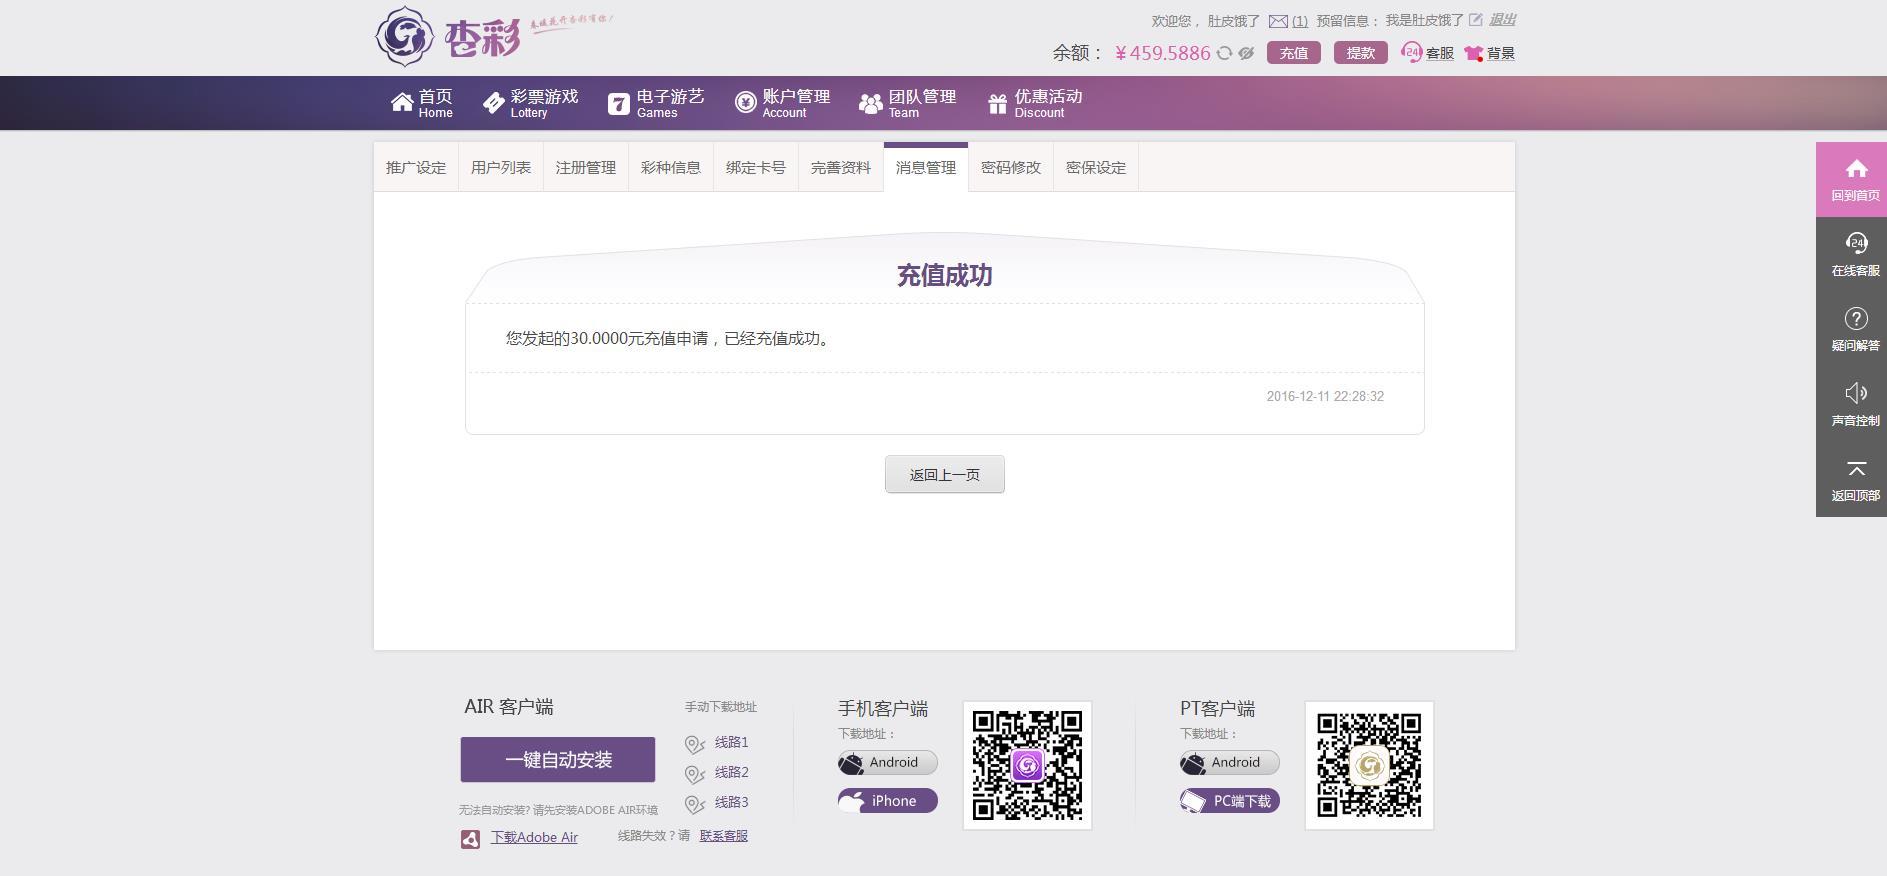Click the 充值 recharge button
1887x876 pixels.
tap(1294, 53)
